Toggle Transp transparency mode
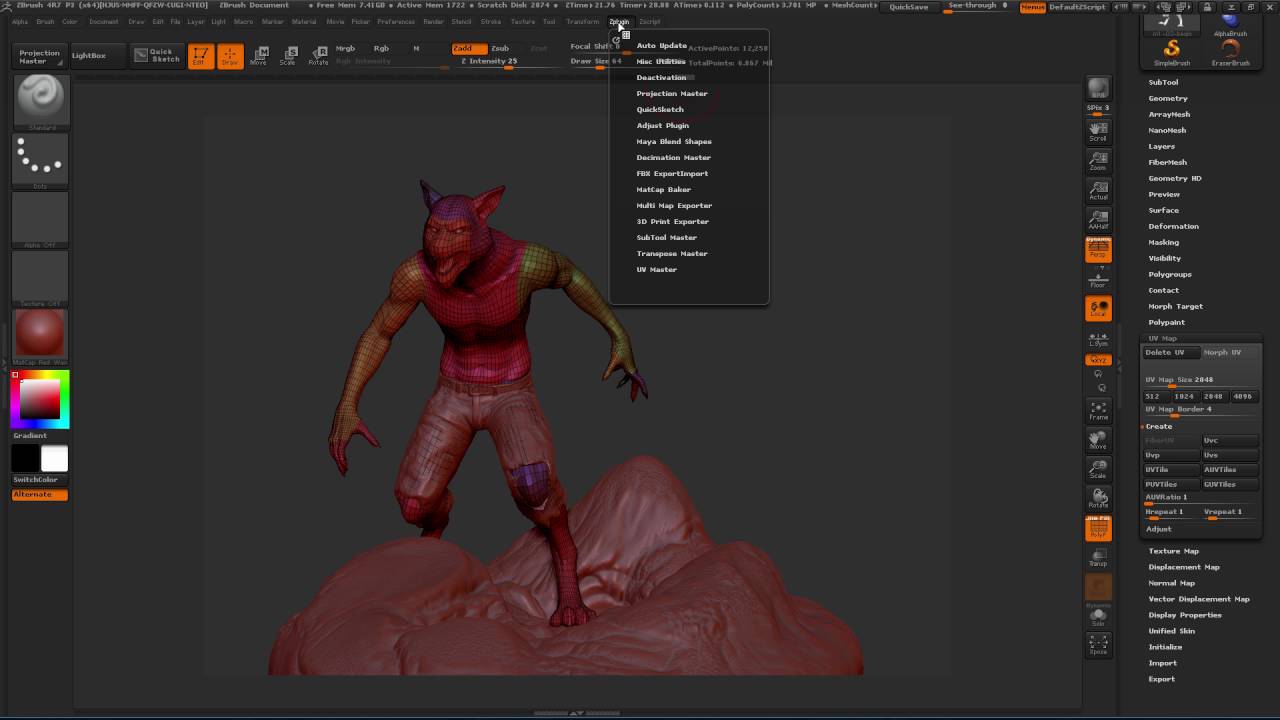This screenshot has height=720, width=1280. pyautogui.click(x=1098, y=558)
